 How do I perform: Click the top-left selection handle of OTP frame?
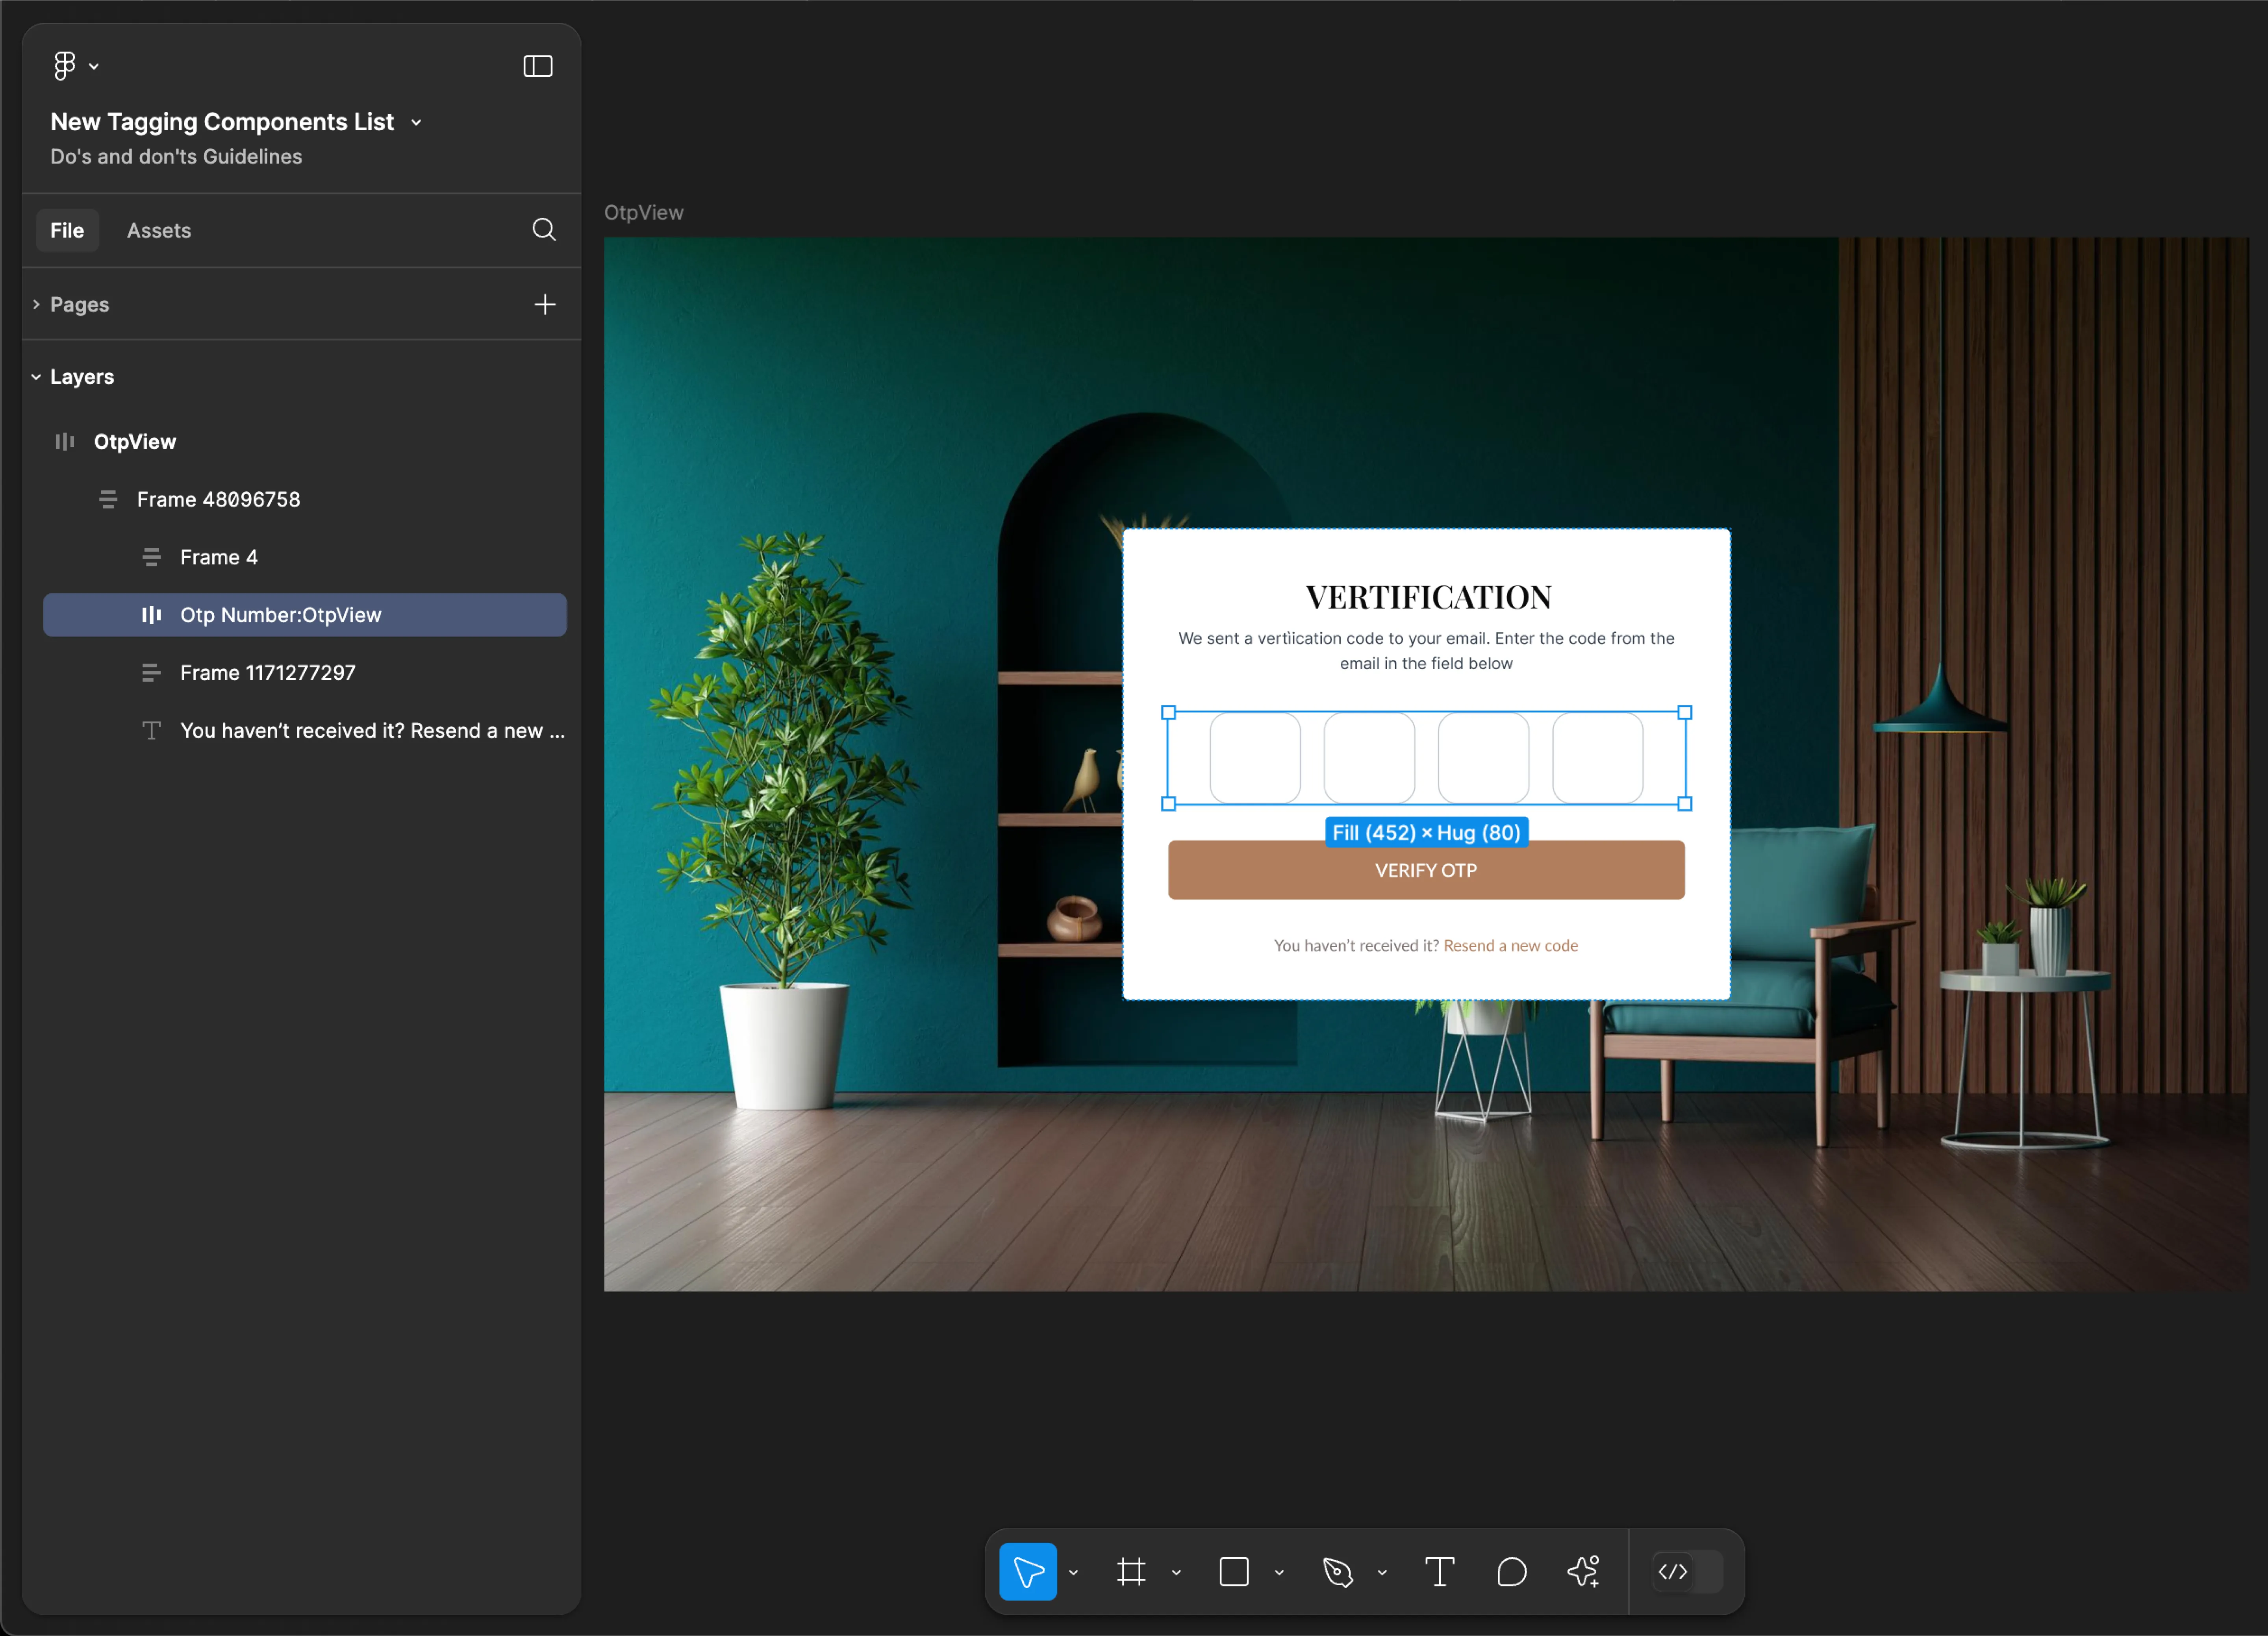[1168, 713]
